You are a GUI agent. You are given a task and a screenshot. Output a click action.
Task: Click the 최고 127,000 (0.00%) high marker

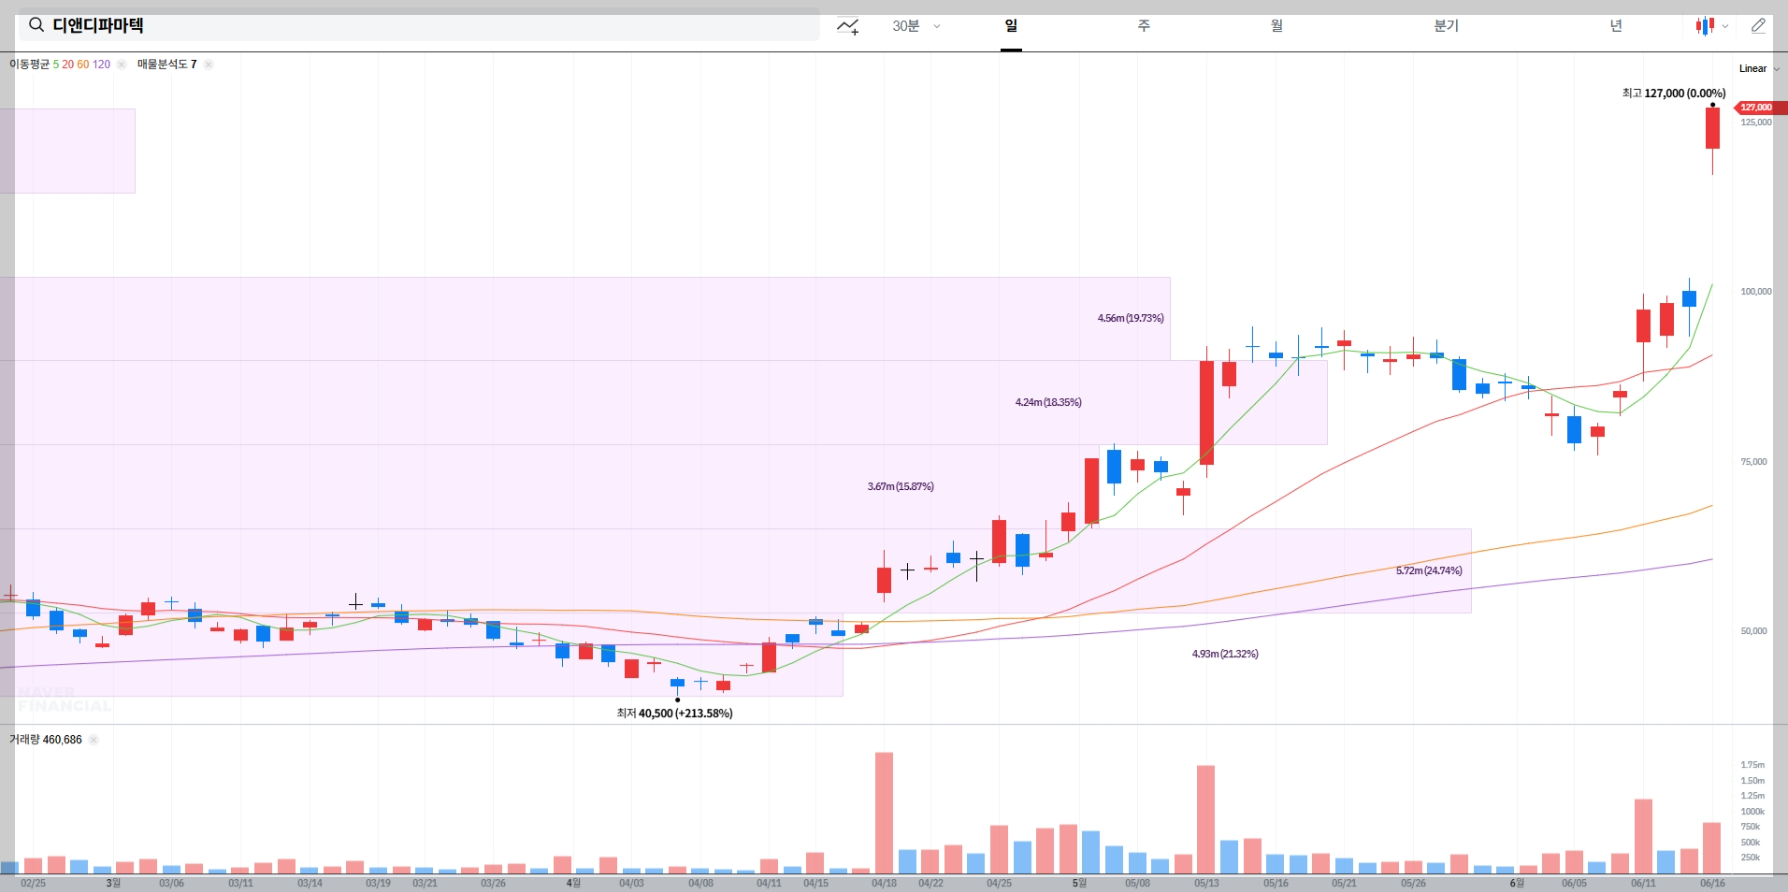(1673, 93)
